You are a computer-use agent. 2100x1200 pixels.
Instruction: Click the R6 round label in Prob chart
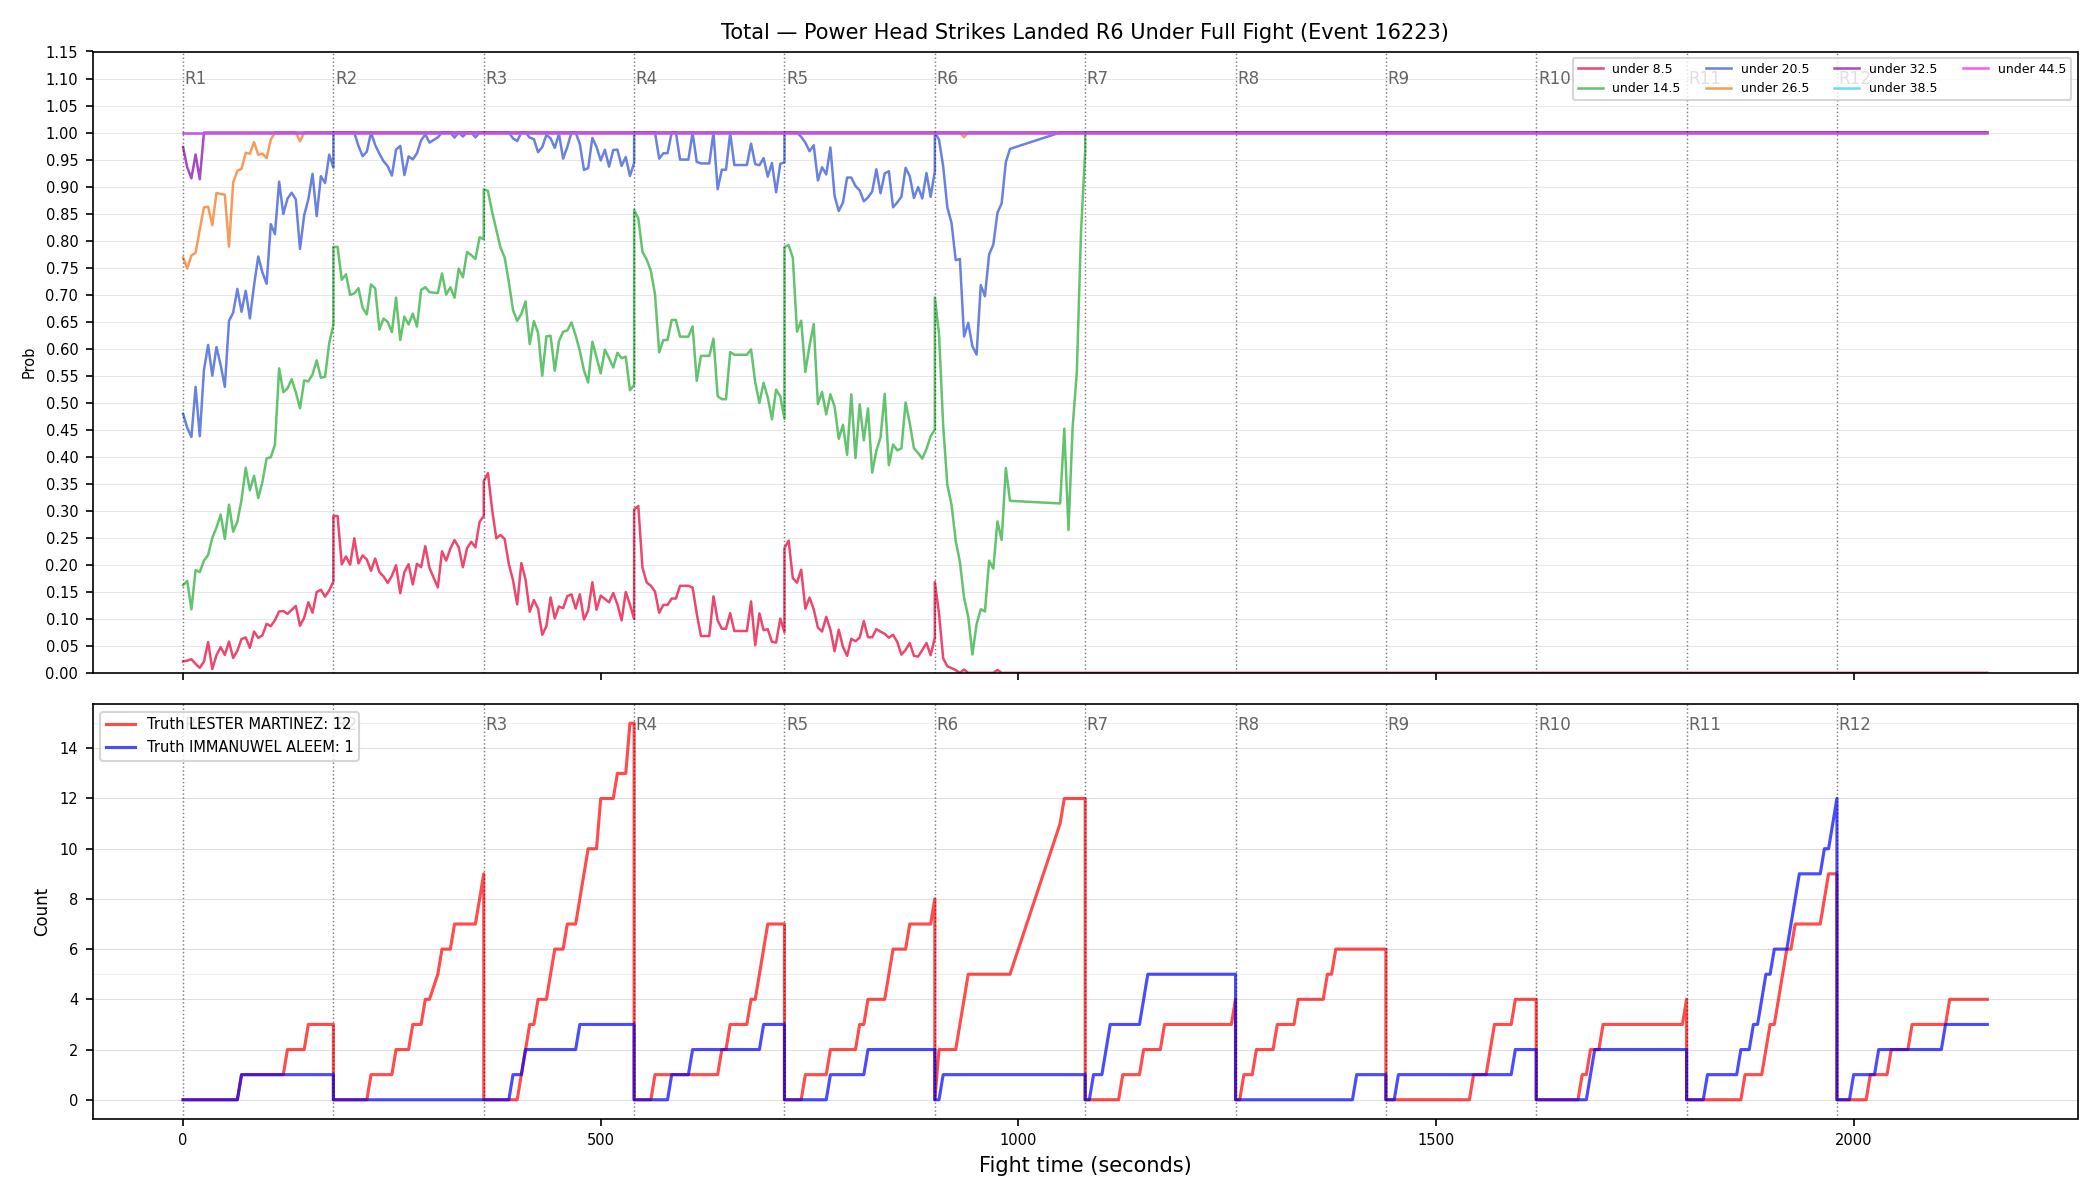click(x=947, y=78)
